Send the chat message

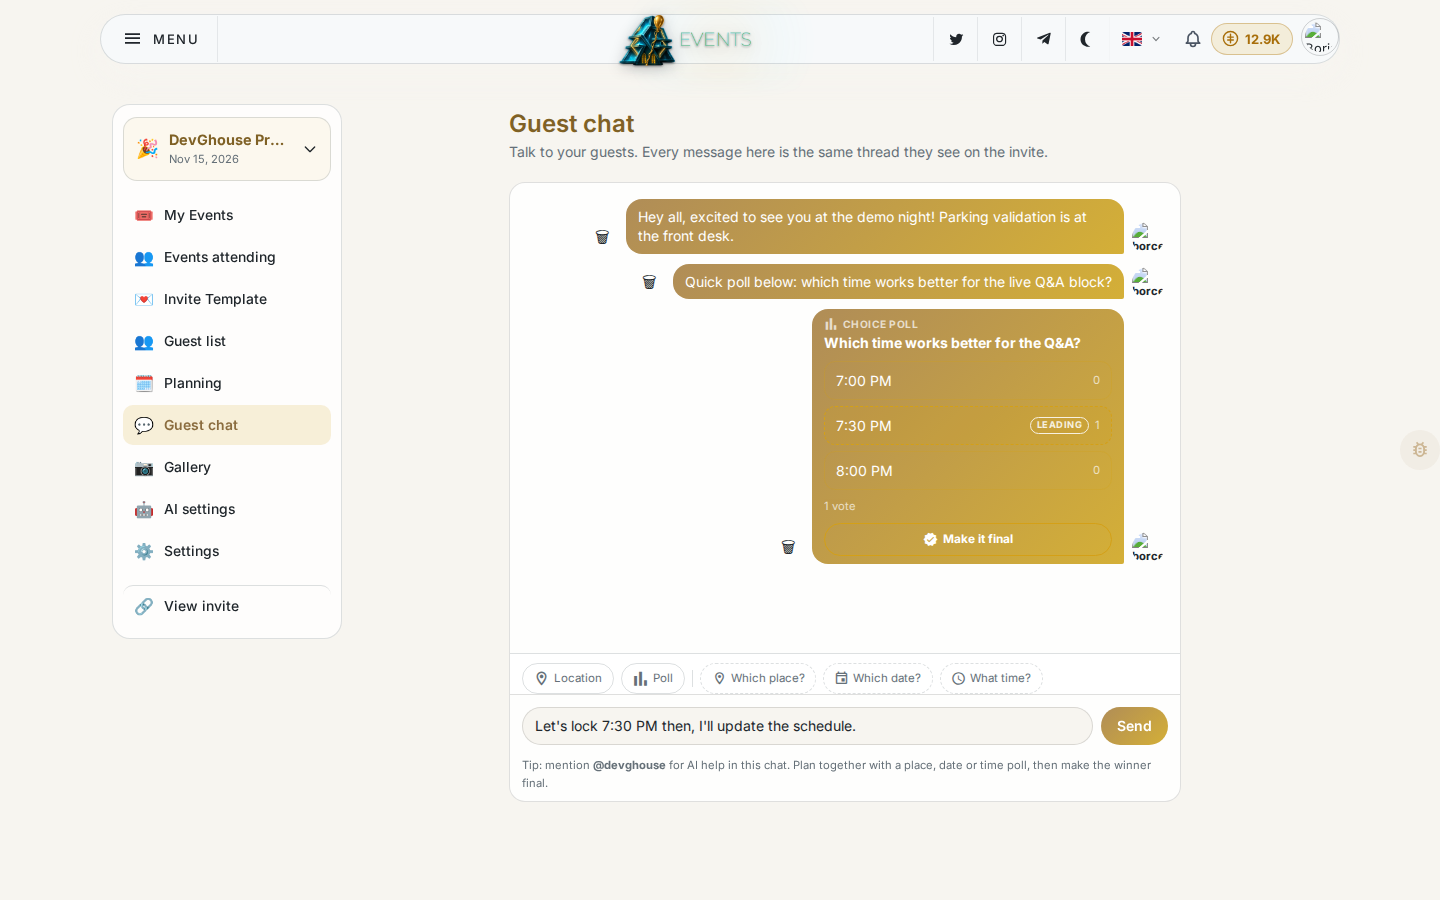coord(1134,726)
